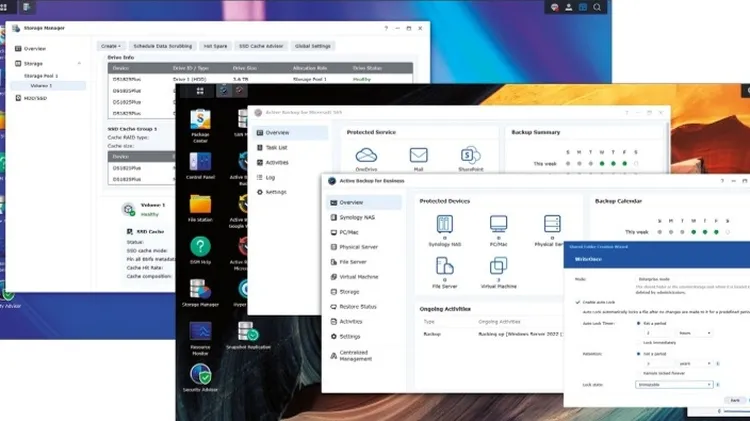This screenshot has height=421, width=750.
Task: Open the Security Advisor app icon
Action: (200, 374)
